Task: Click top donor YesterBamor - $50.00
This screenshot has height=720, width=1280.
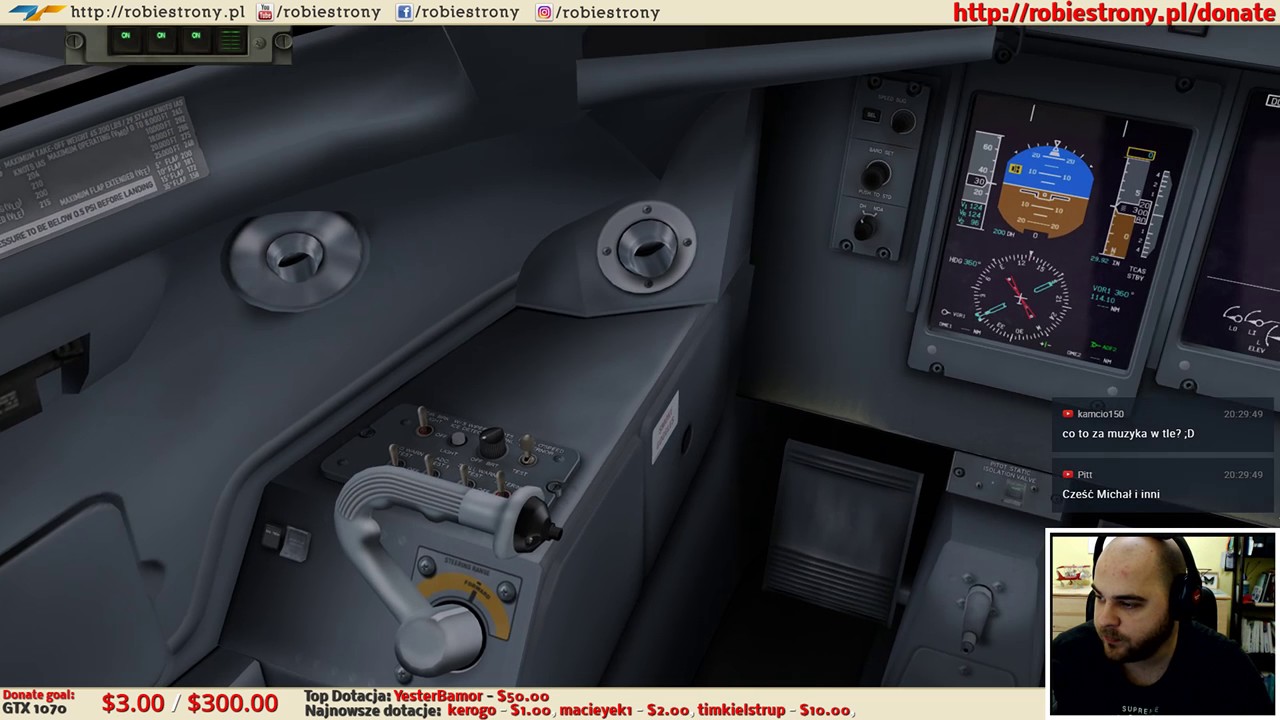Action: (471, 696)
